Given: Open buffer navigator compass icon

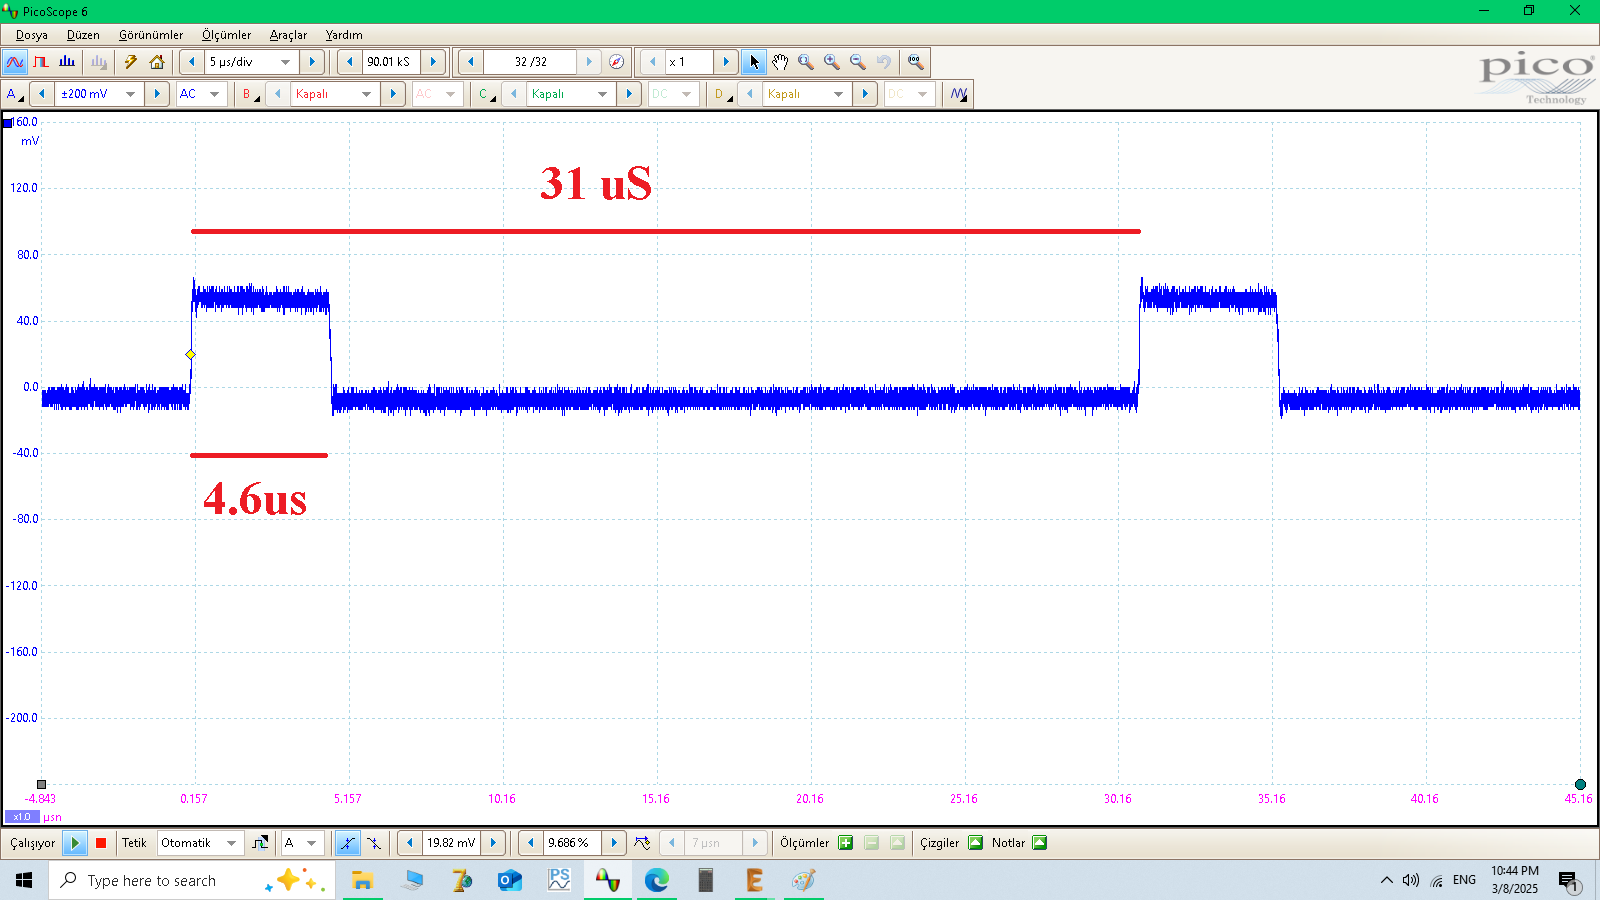Looking at the screenshot, I should coord(617,62).
